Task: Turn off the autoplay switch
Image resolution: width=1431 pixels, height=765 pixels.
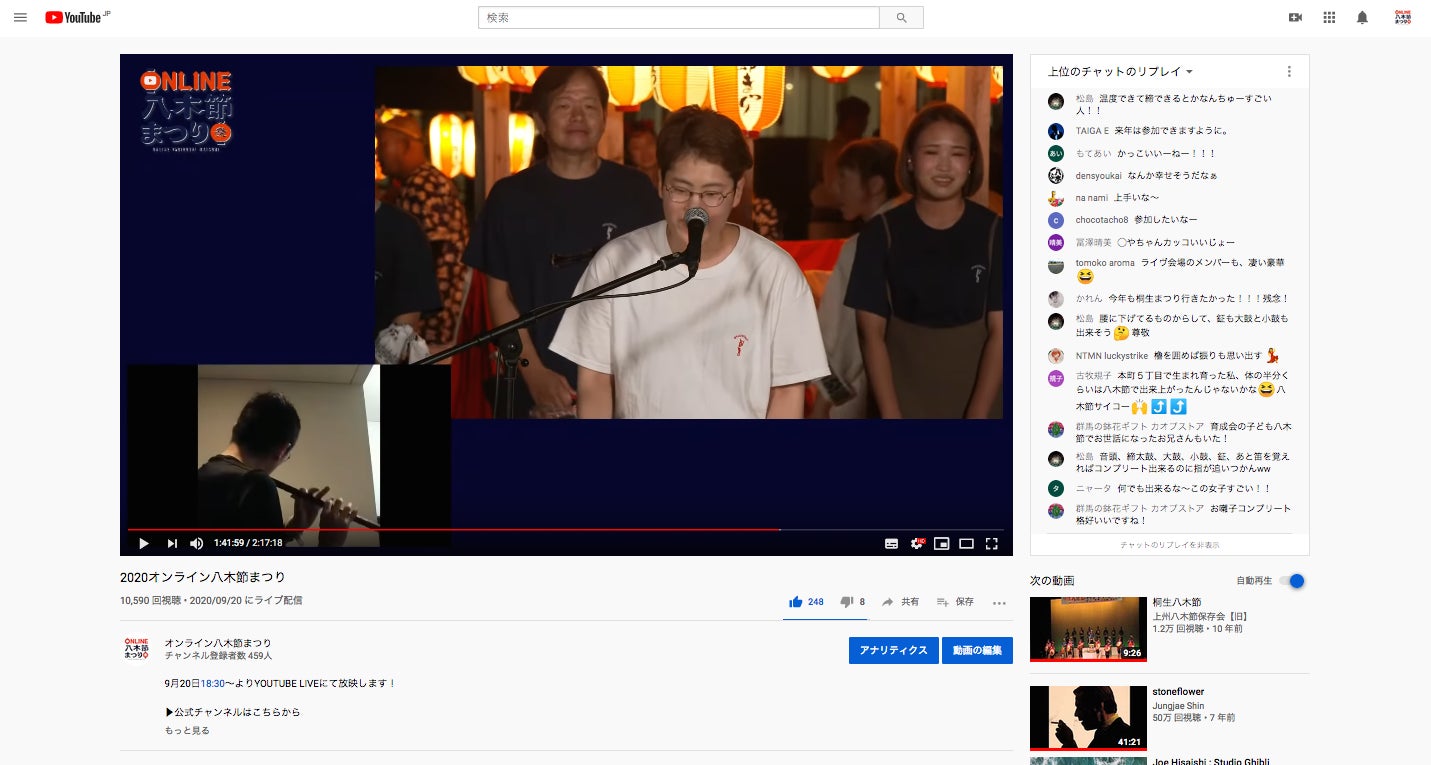Action: tap(1295, 581)
